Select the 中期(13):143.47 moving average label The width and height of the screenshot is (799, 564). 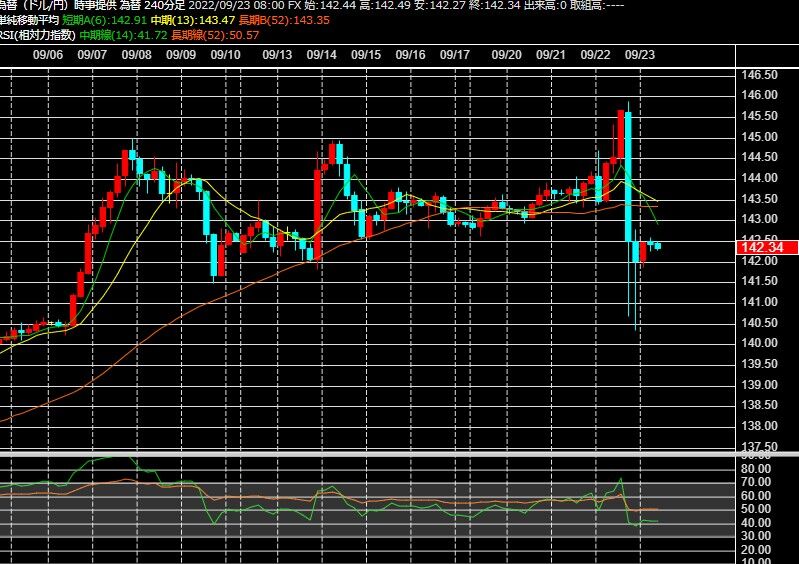(193, 20)
